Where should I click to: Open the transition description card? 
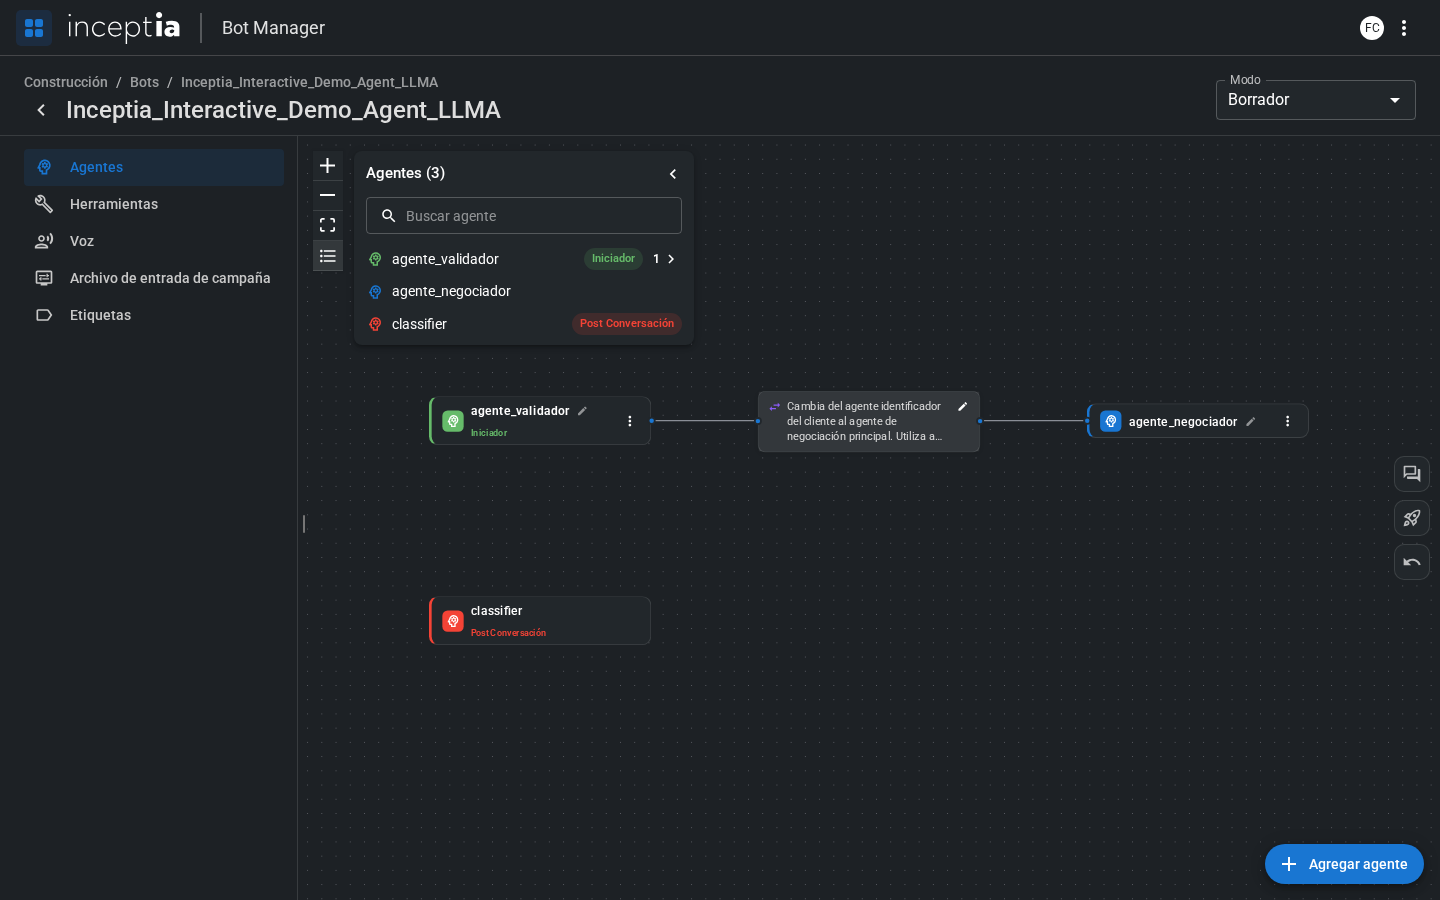coord(869,422)
